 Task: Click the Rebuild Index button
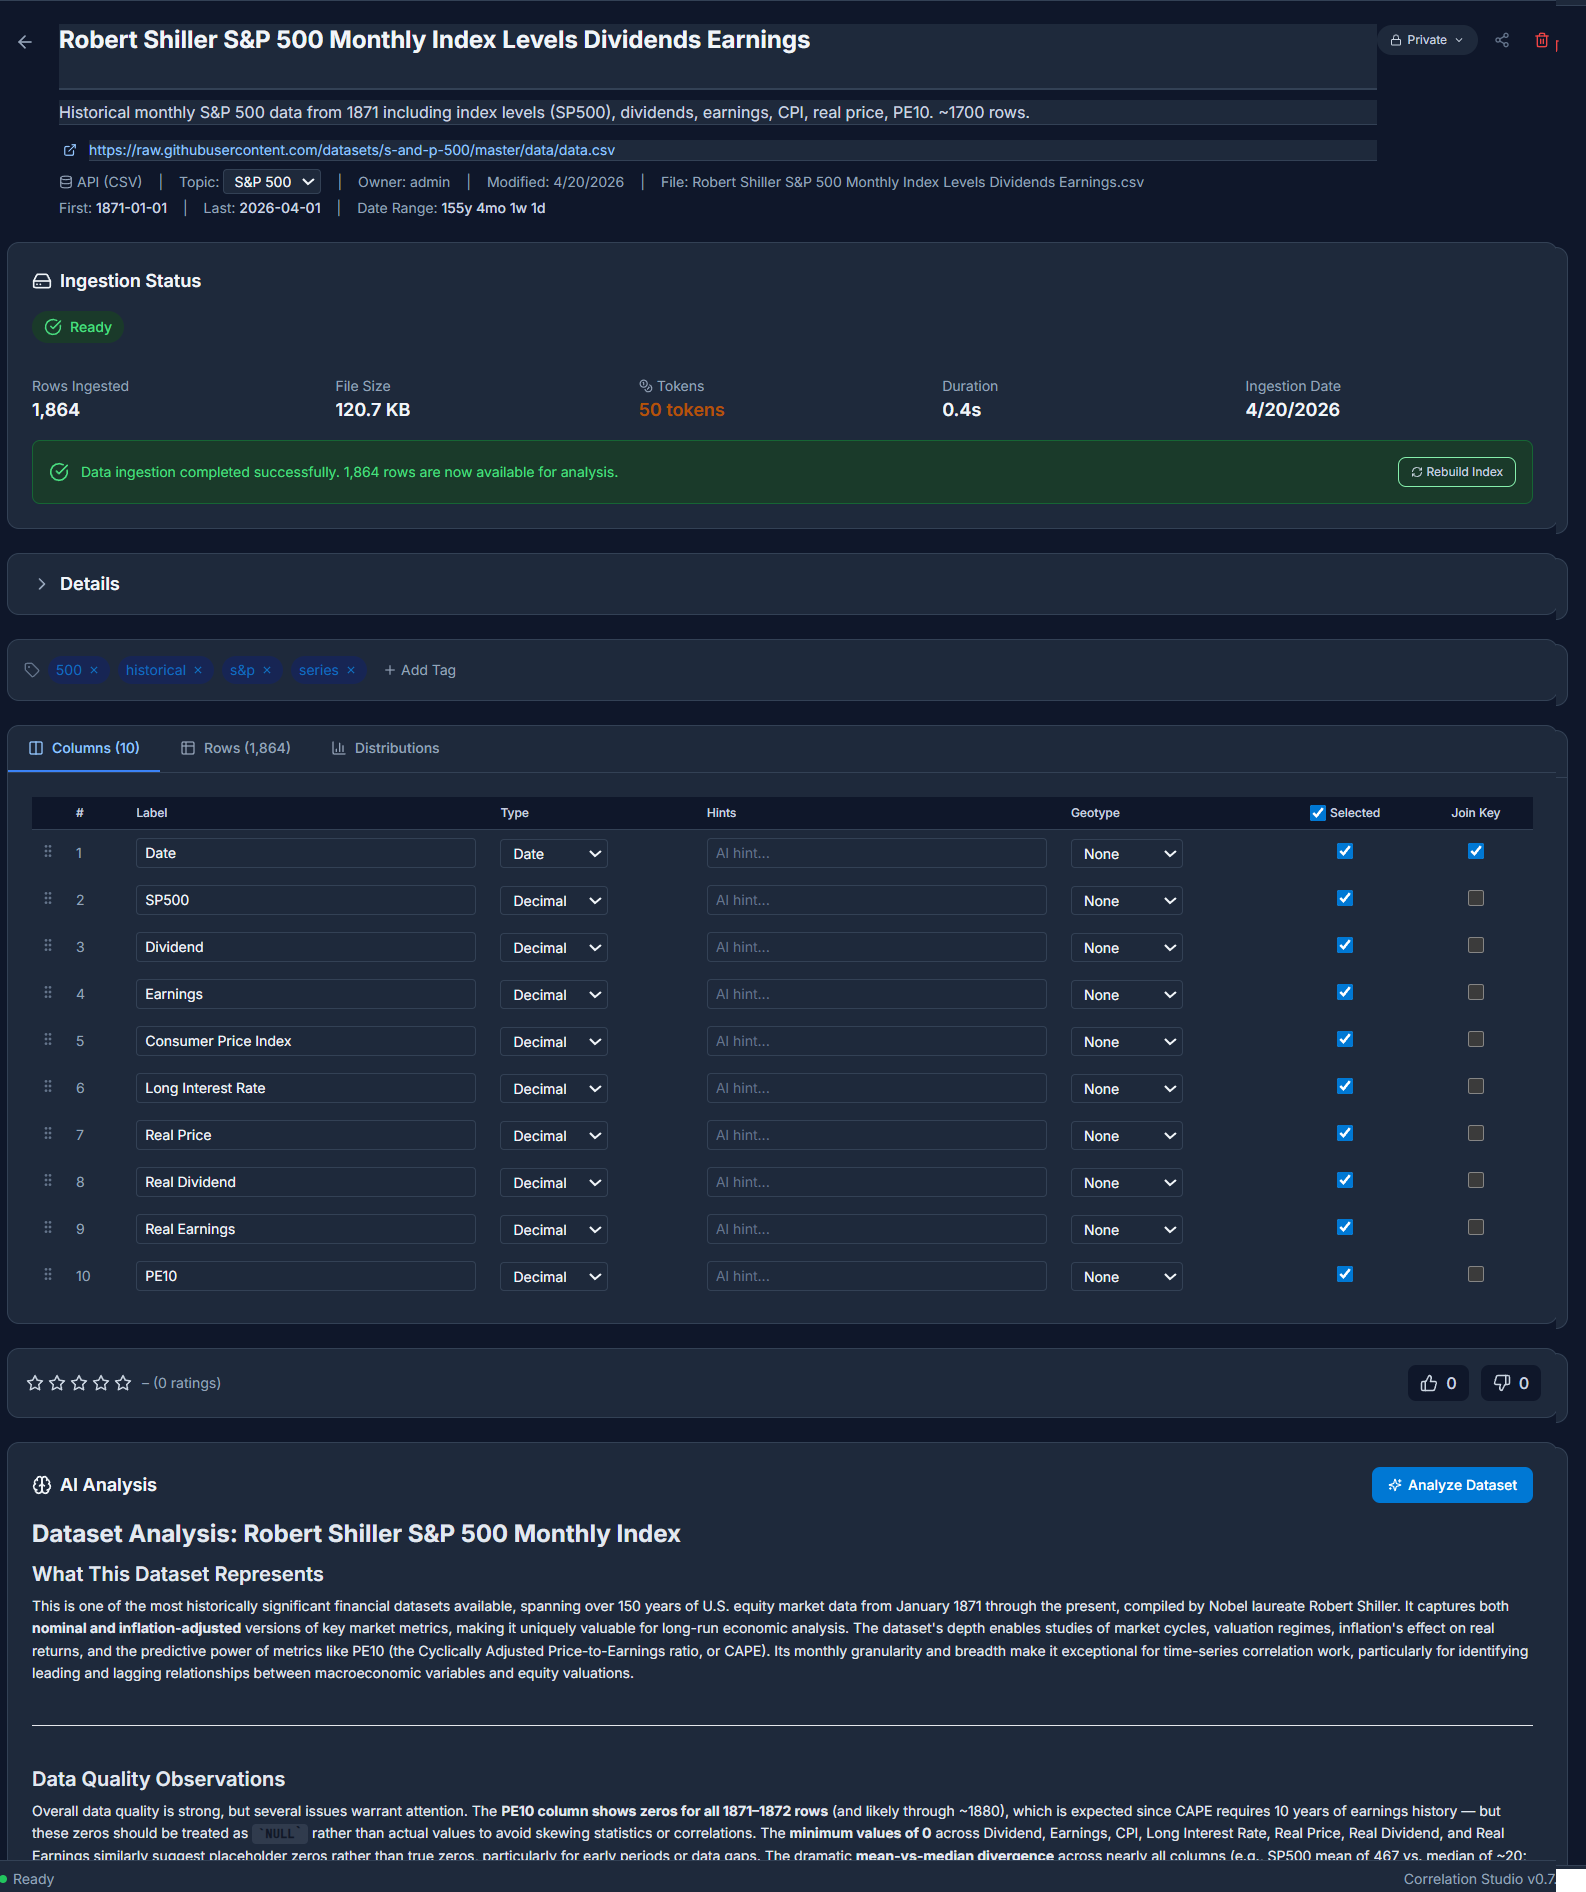(x=1456, y=472)
